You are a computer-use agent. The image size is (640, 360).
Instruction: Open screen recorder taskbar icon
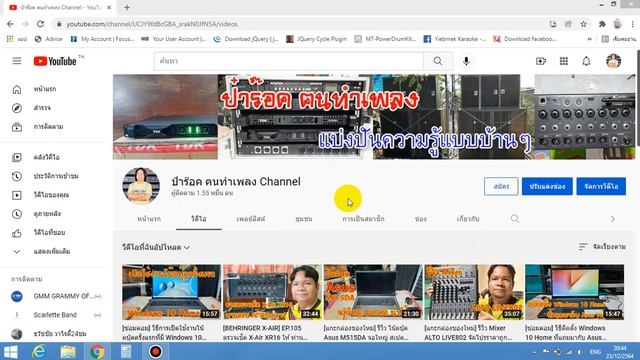[155, 351]
